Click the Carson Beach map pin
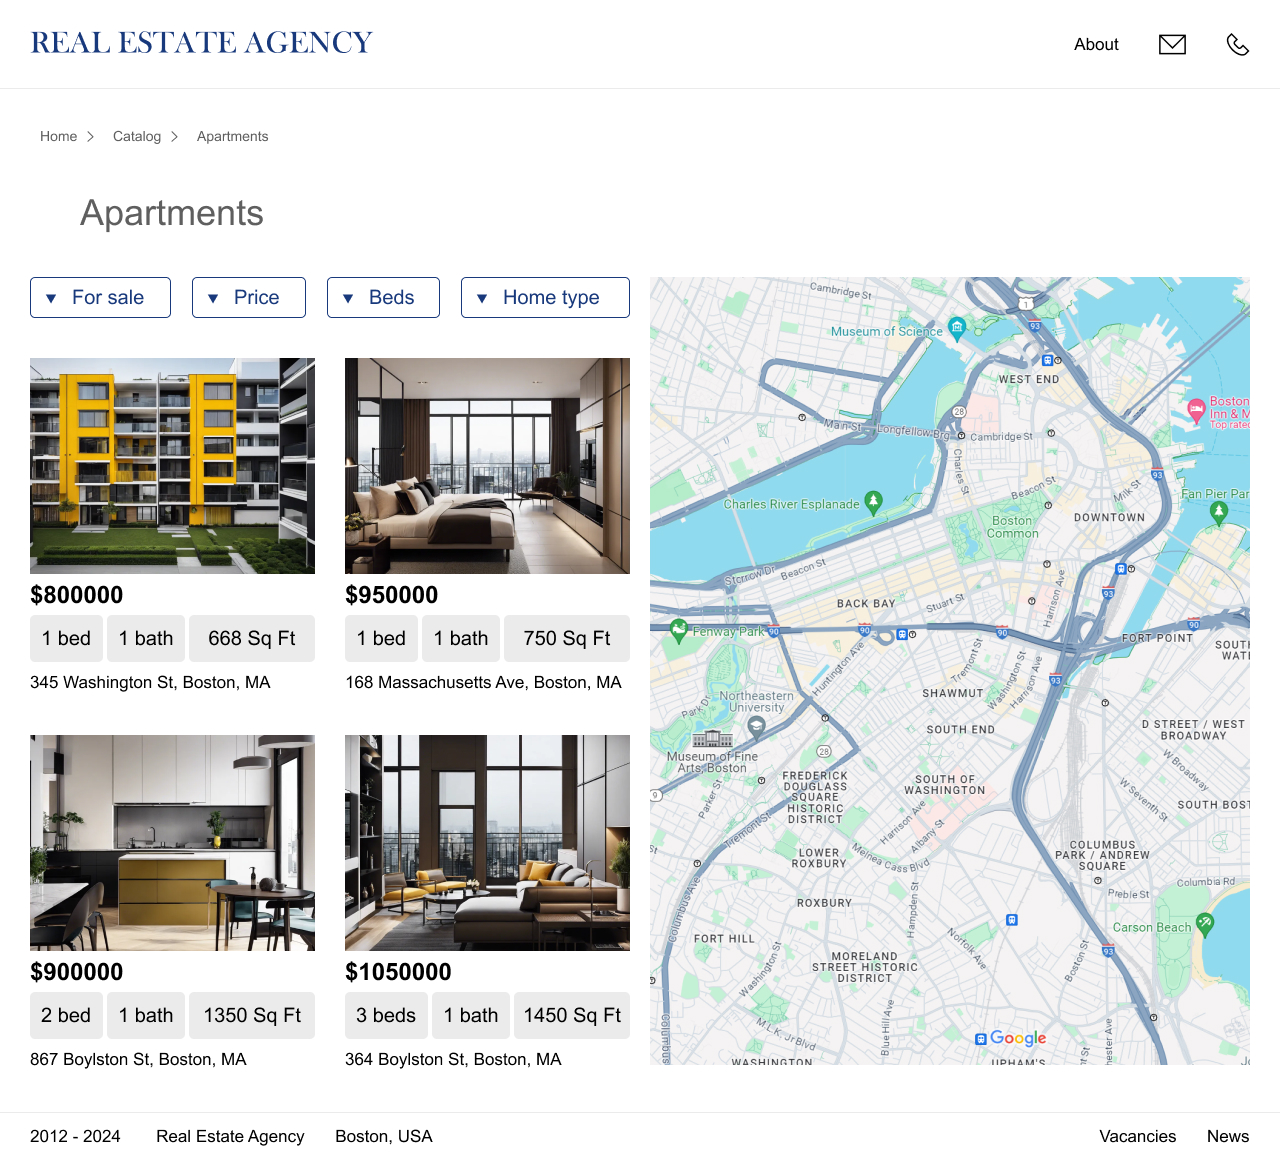Screen dimensions: 1280x1161 pos(1205,925)
